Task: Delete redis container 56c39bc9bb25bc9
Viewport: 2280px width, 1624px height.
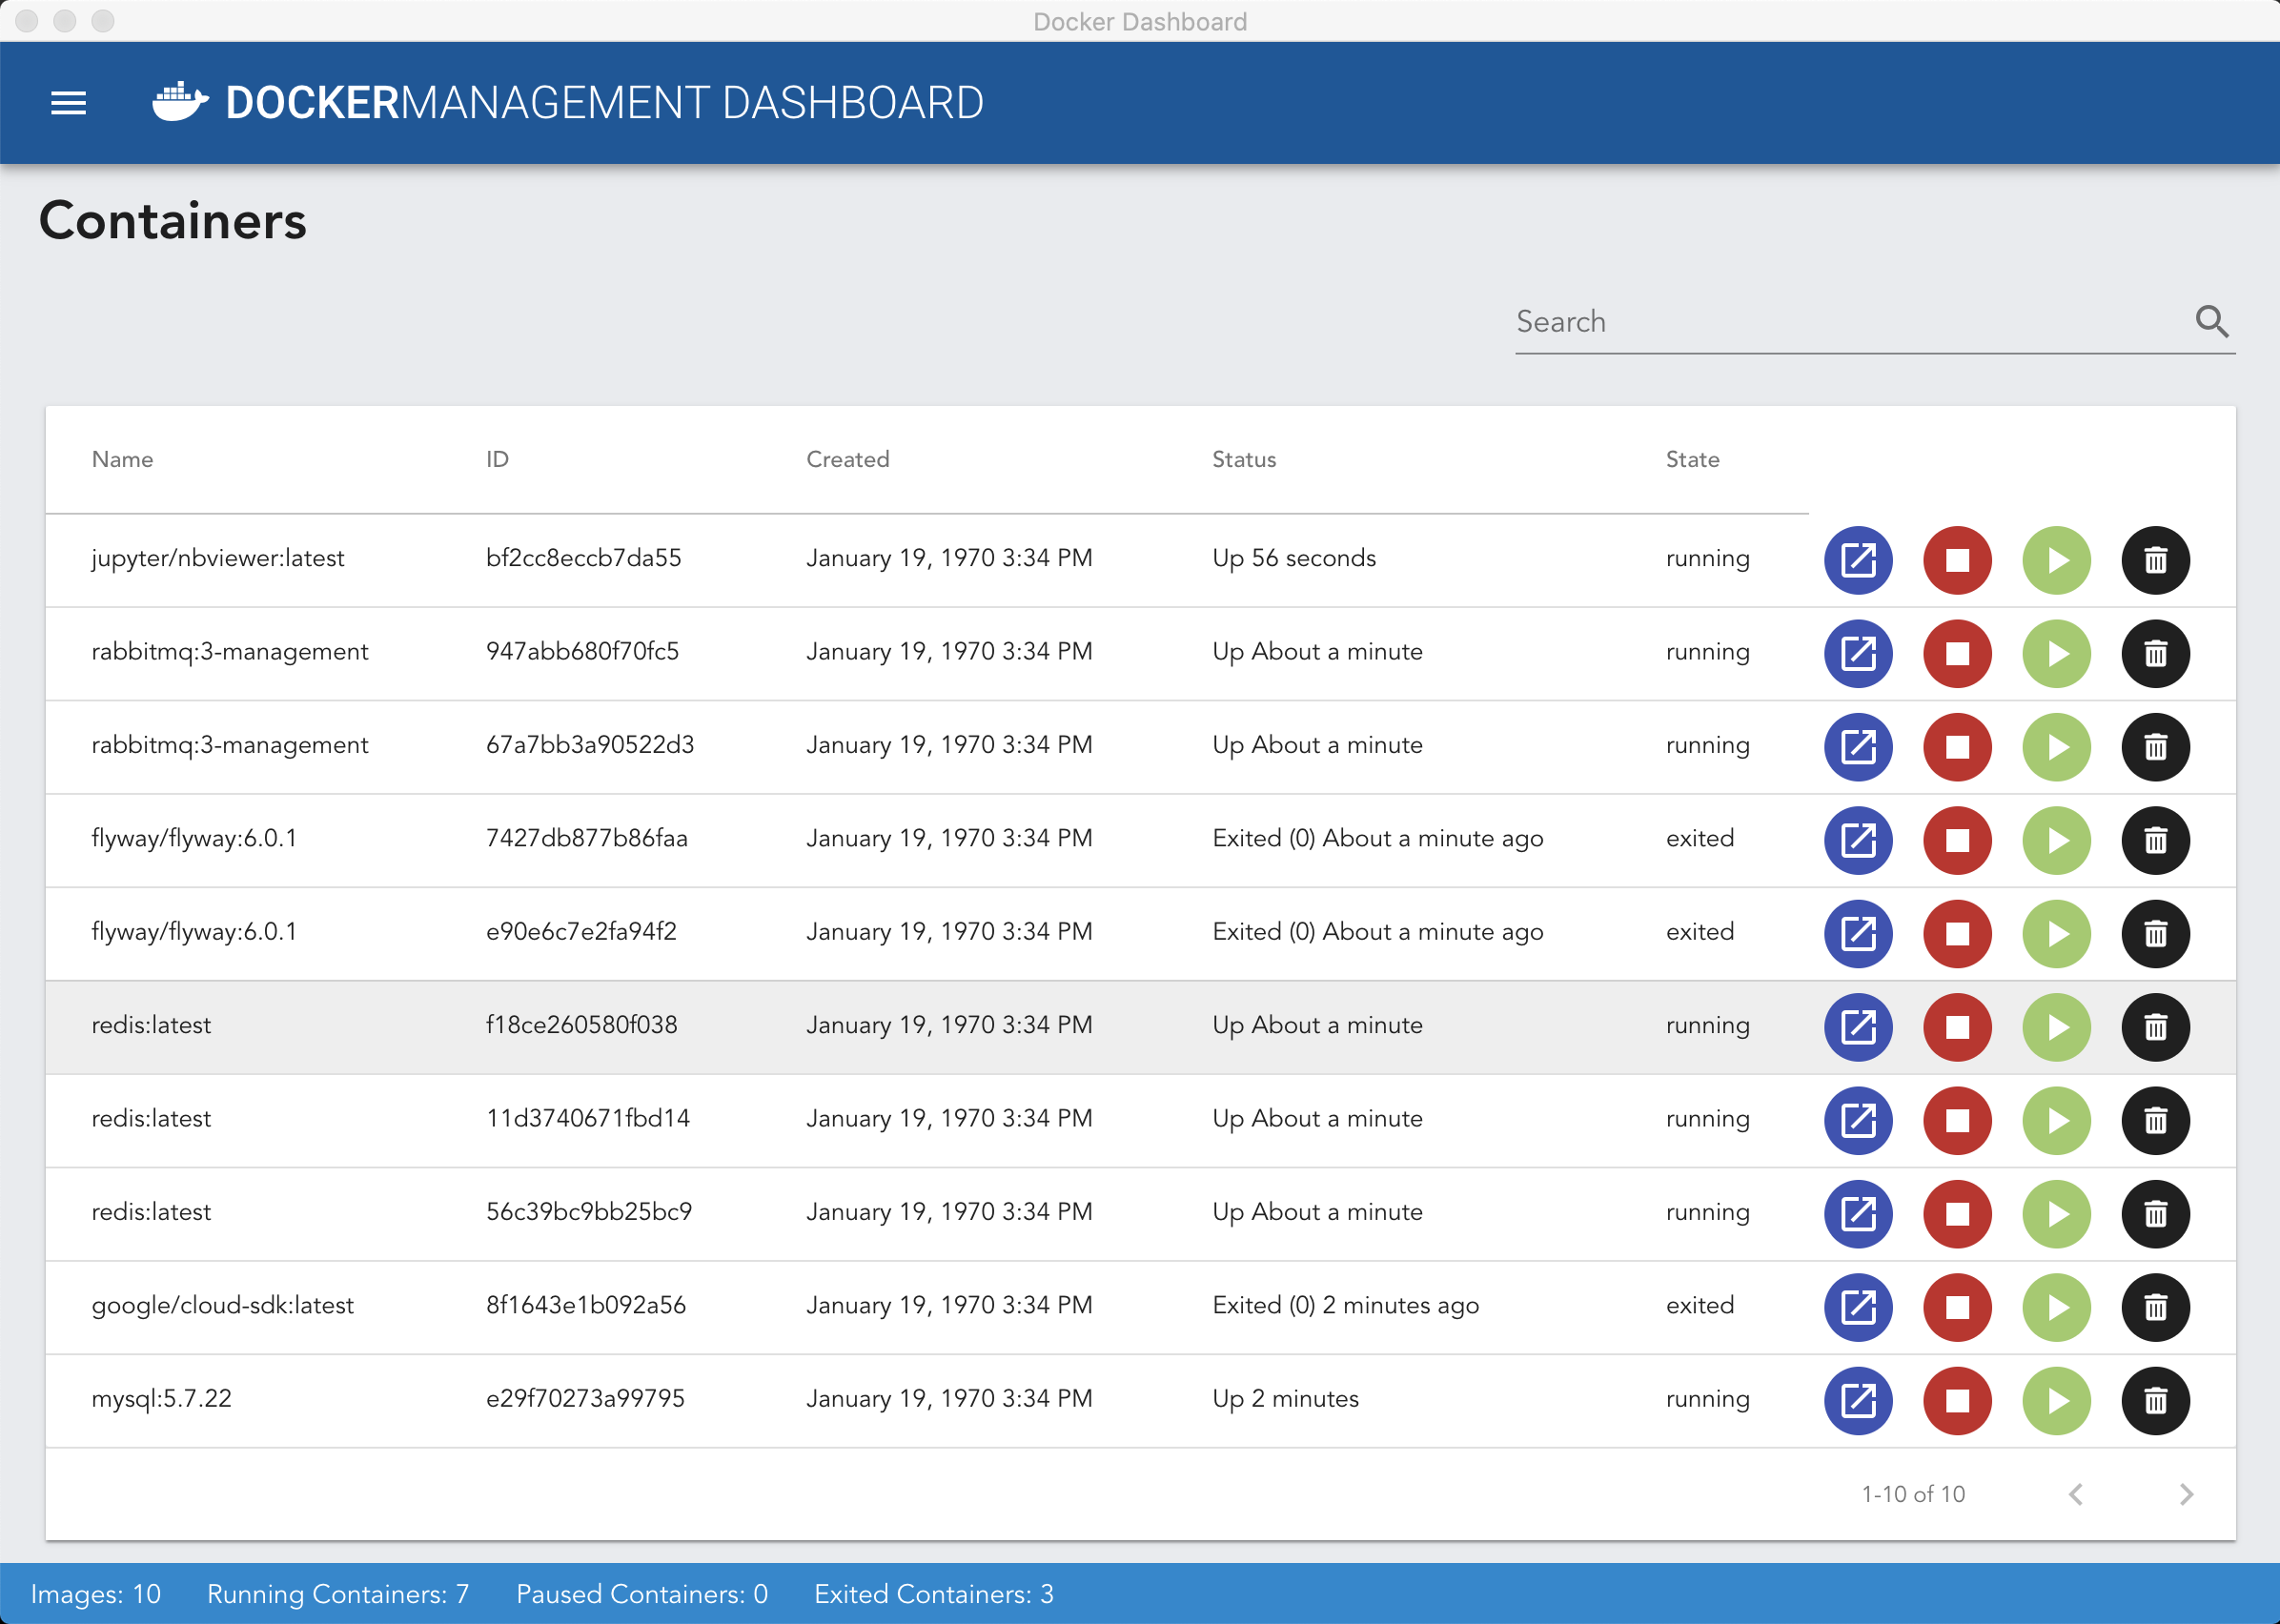Action: pos(2155,1213)
